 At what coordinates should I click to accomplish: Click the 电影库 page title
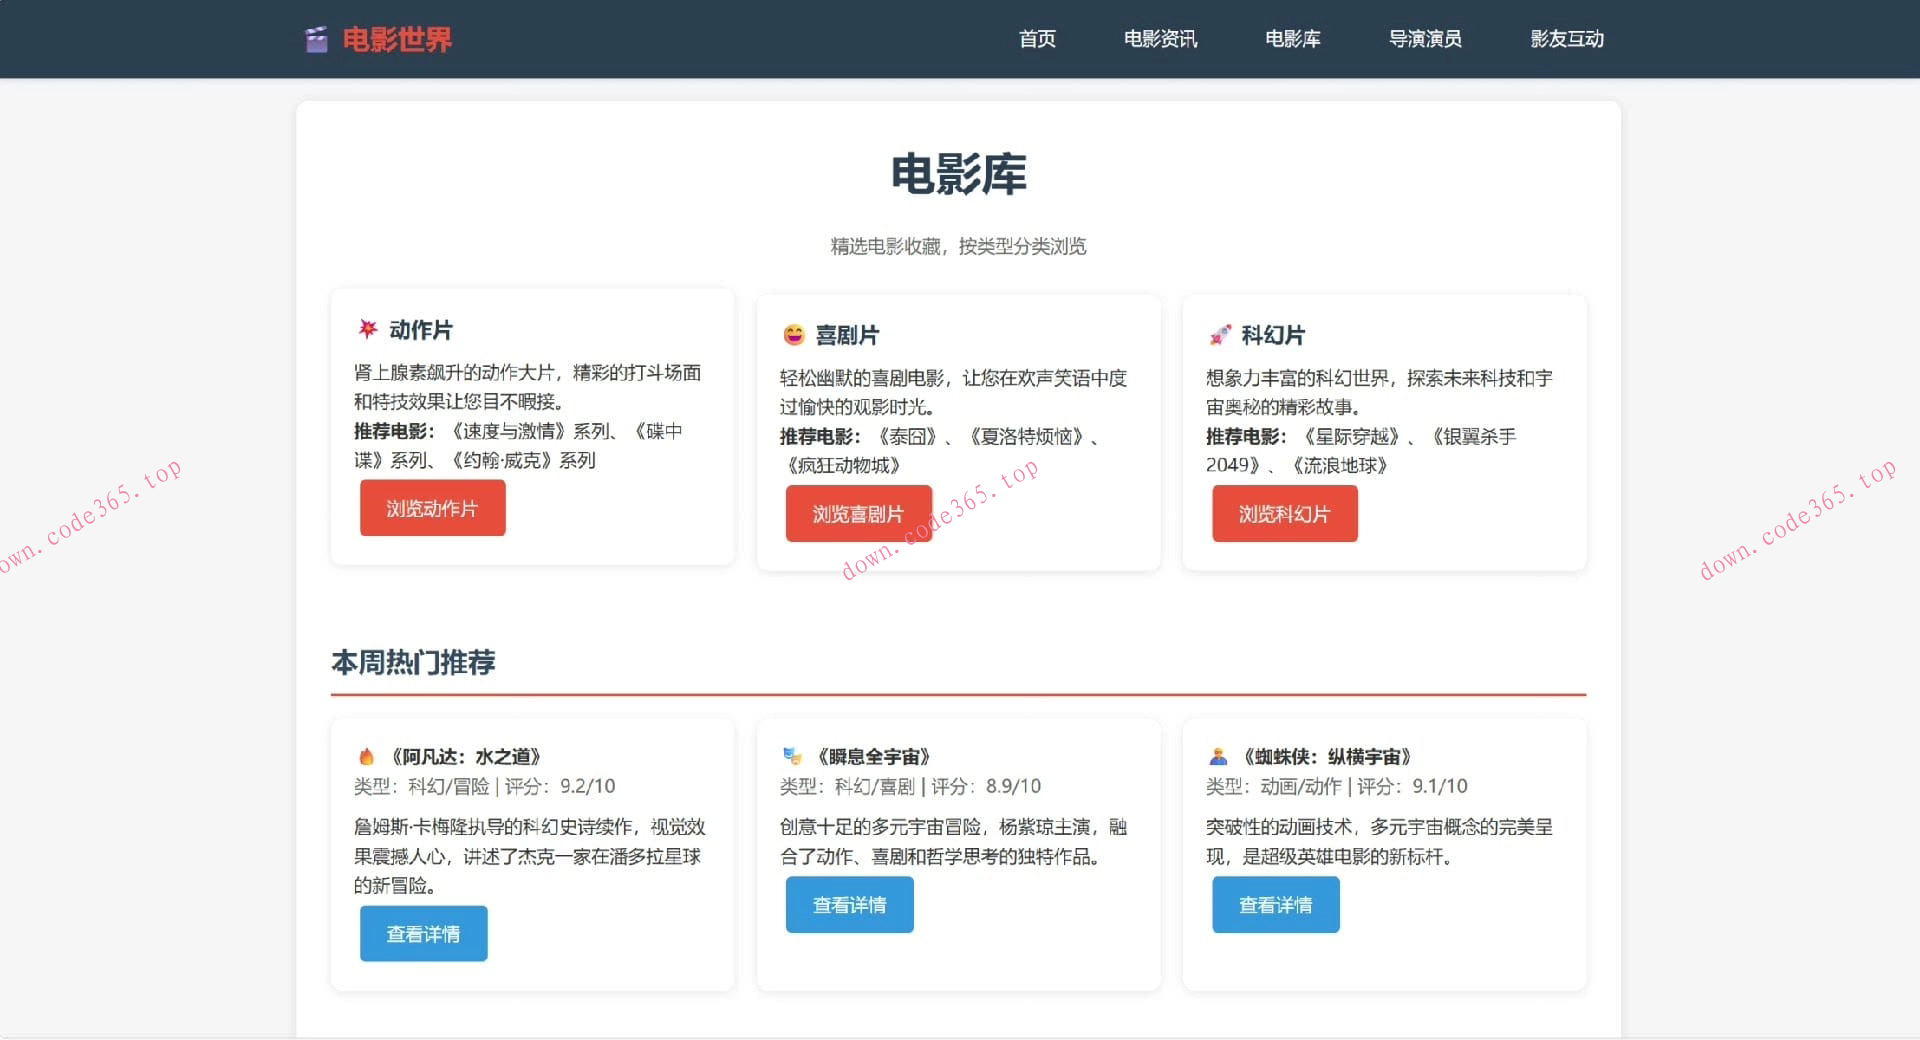coord(959,176)
